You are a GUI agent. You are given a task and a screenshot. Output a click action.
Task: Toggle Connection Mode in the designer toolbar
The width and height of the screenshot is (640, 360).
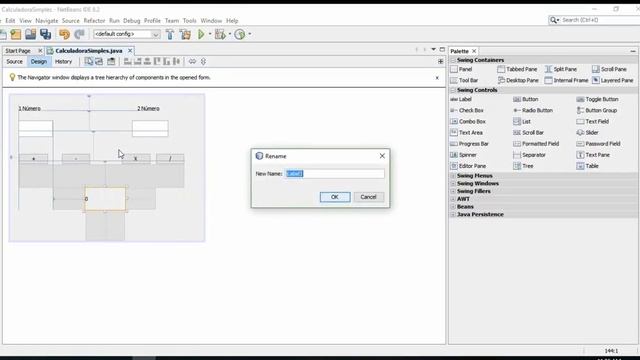click(x=99, y=62)
